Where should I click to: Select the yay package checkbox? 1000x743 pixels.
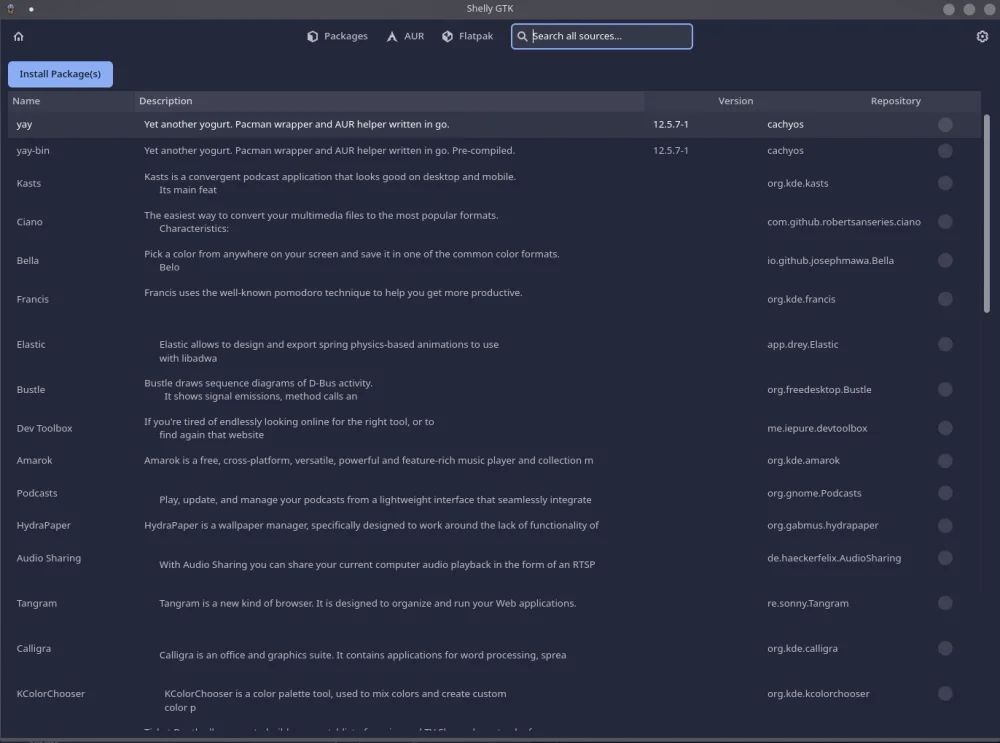coord(945,124)
